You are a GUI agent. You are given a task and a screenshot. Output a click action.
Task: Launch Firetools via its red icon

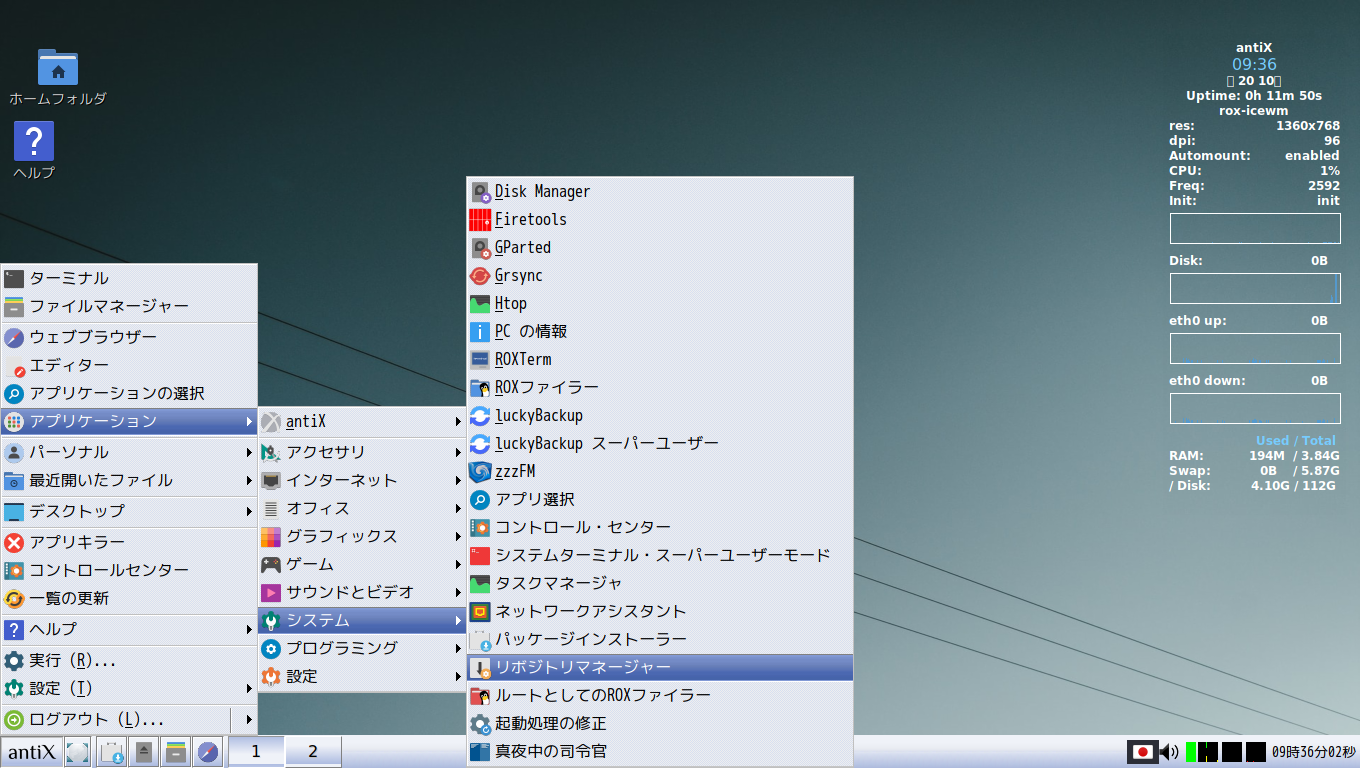481,220
